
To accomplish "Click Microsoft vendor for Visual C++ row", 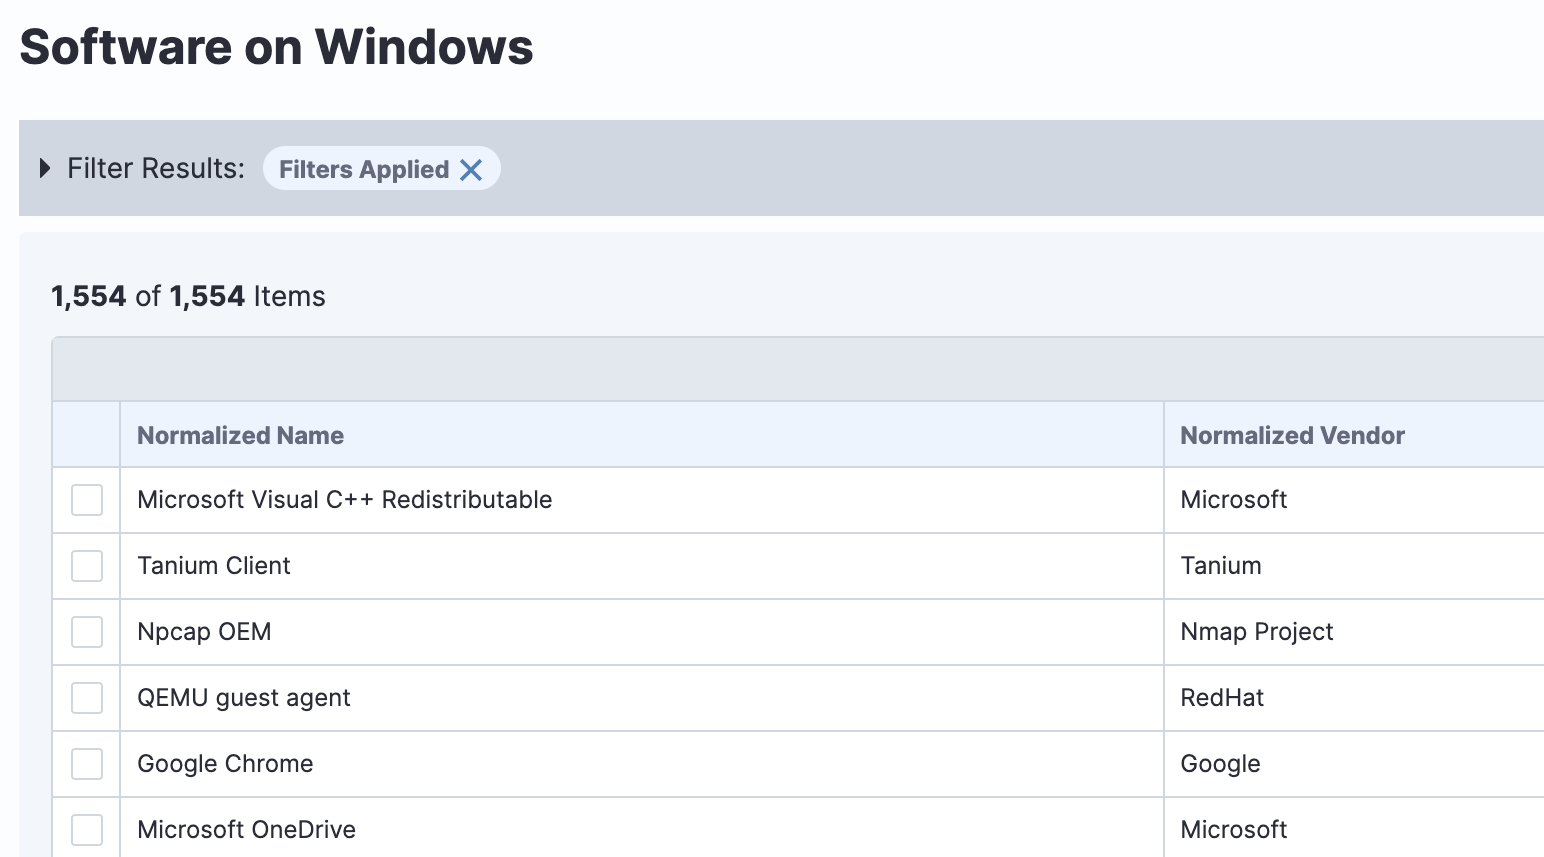I will point(1233,500).
